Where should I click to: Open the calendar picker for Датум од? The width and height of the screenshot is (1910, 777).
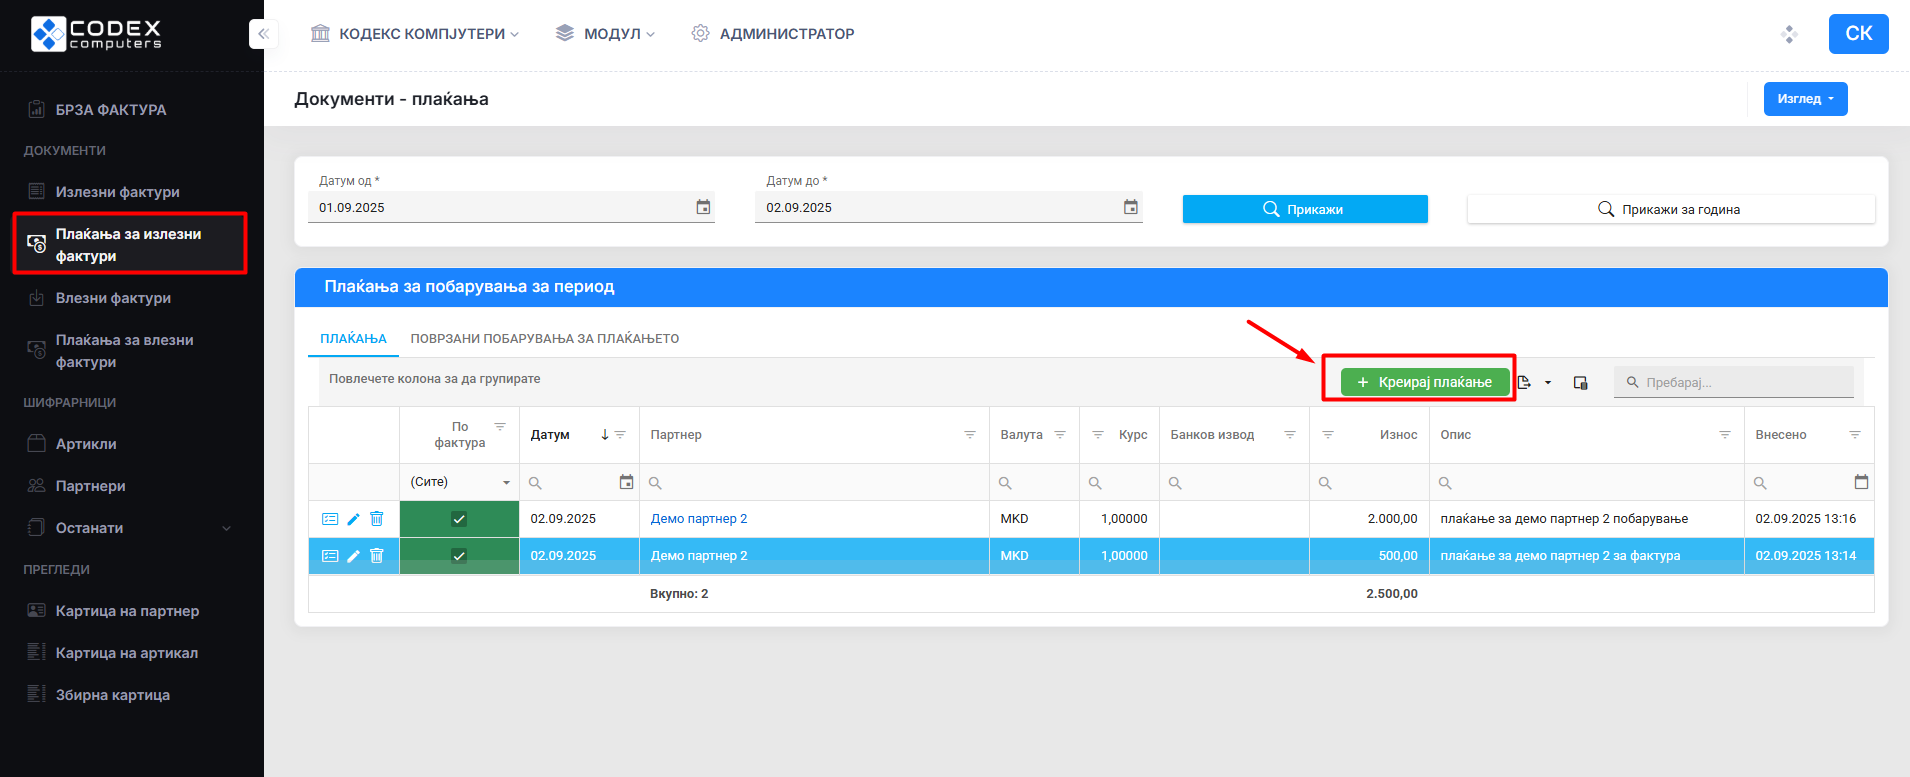click(703, 207)
